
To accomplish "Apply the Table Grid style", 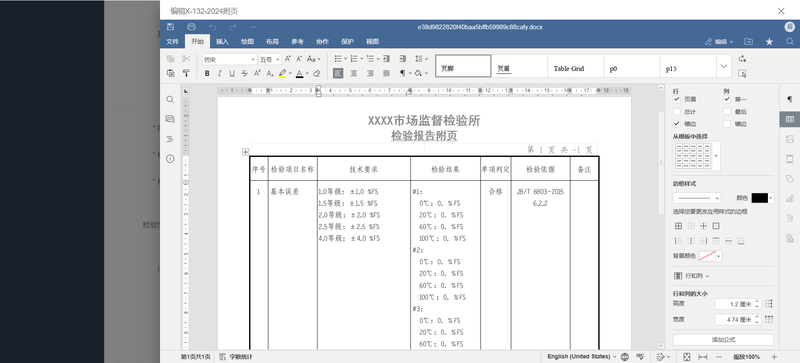I will pos(576,66).
